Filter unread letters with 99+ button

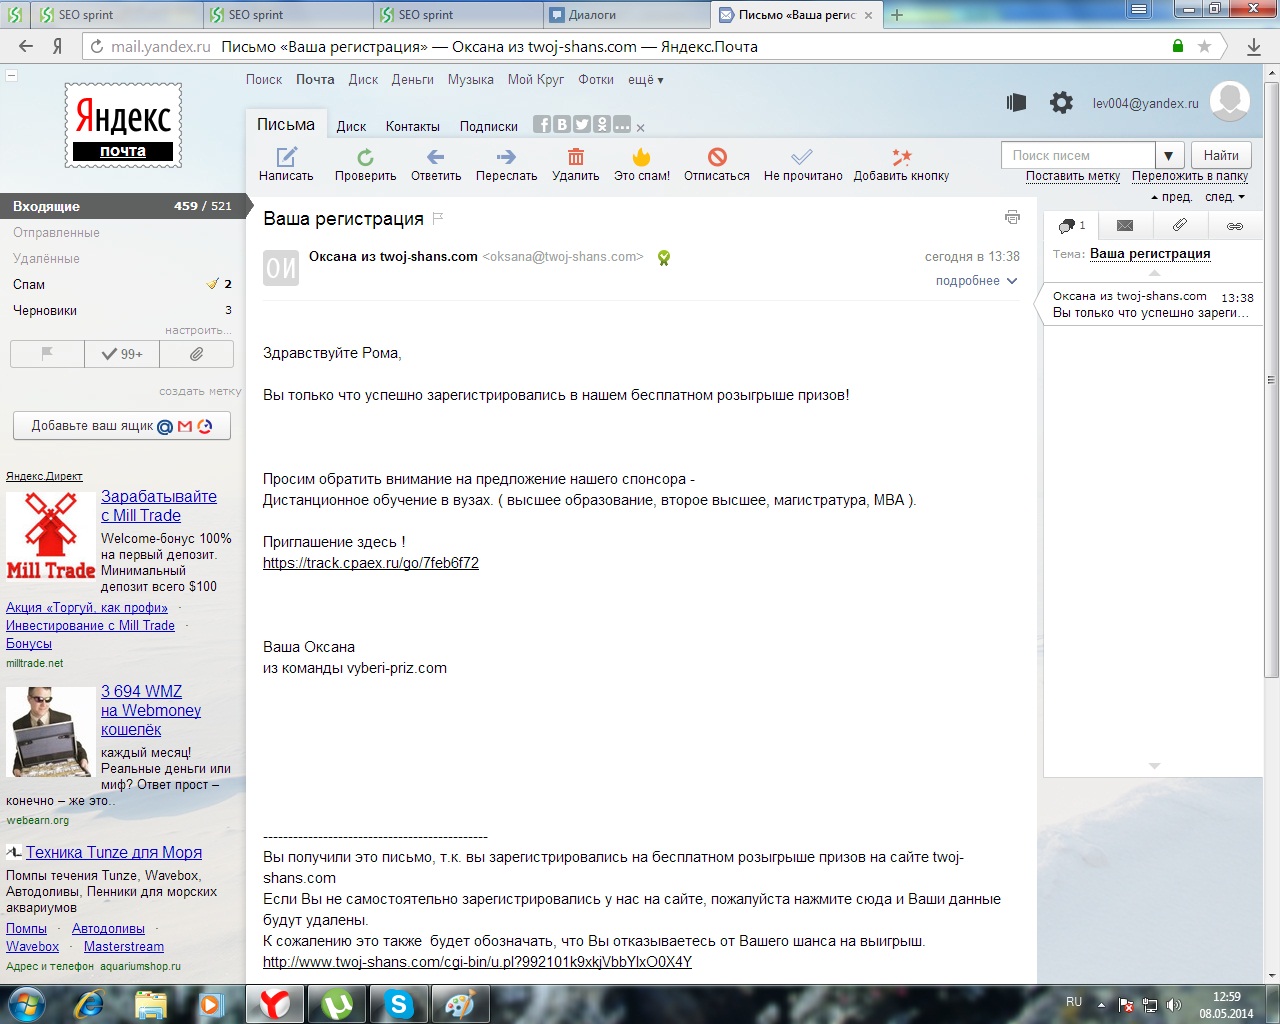click(x=122, y=354)
